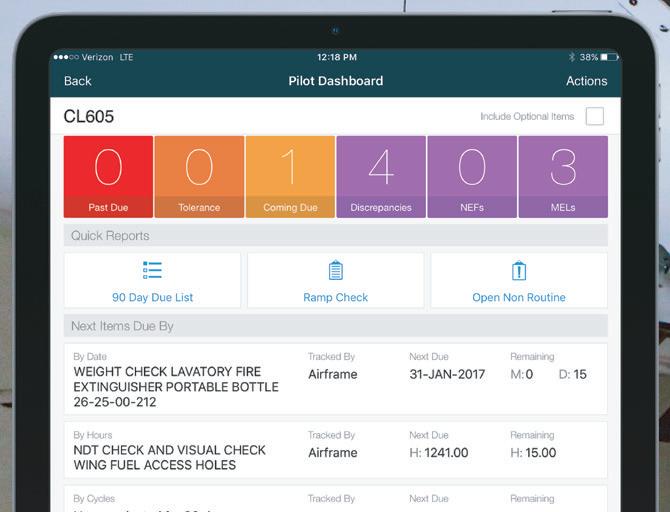Image resolution: width=670 pixels, height=512 pixels.
Task: Tap the Back button in header
Action: pyautogui.click(x=77, y=81)
